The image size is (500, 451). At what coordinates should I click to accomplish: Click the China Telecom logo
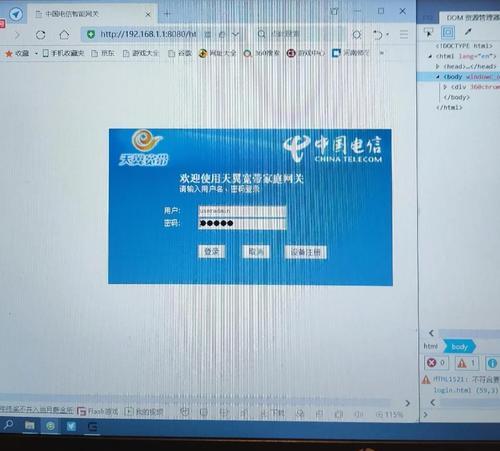click(x=332, y=148)
